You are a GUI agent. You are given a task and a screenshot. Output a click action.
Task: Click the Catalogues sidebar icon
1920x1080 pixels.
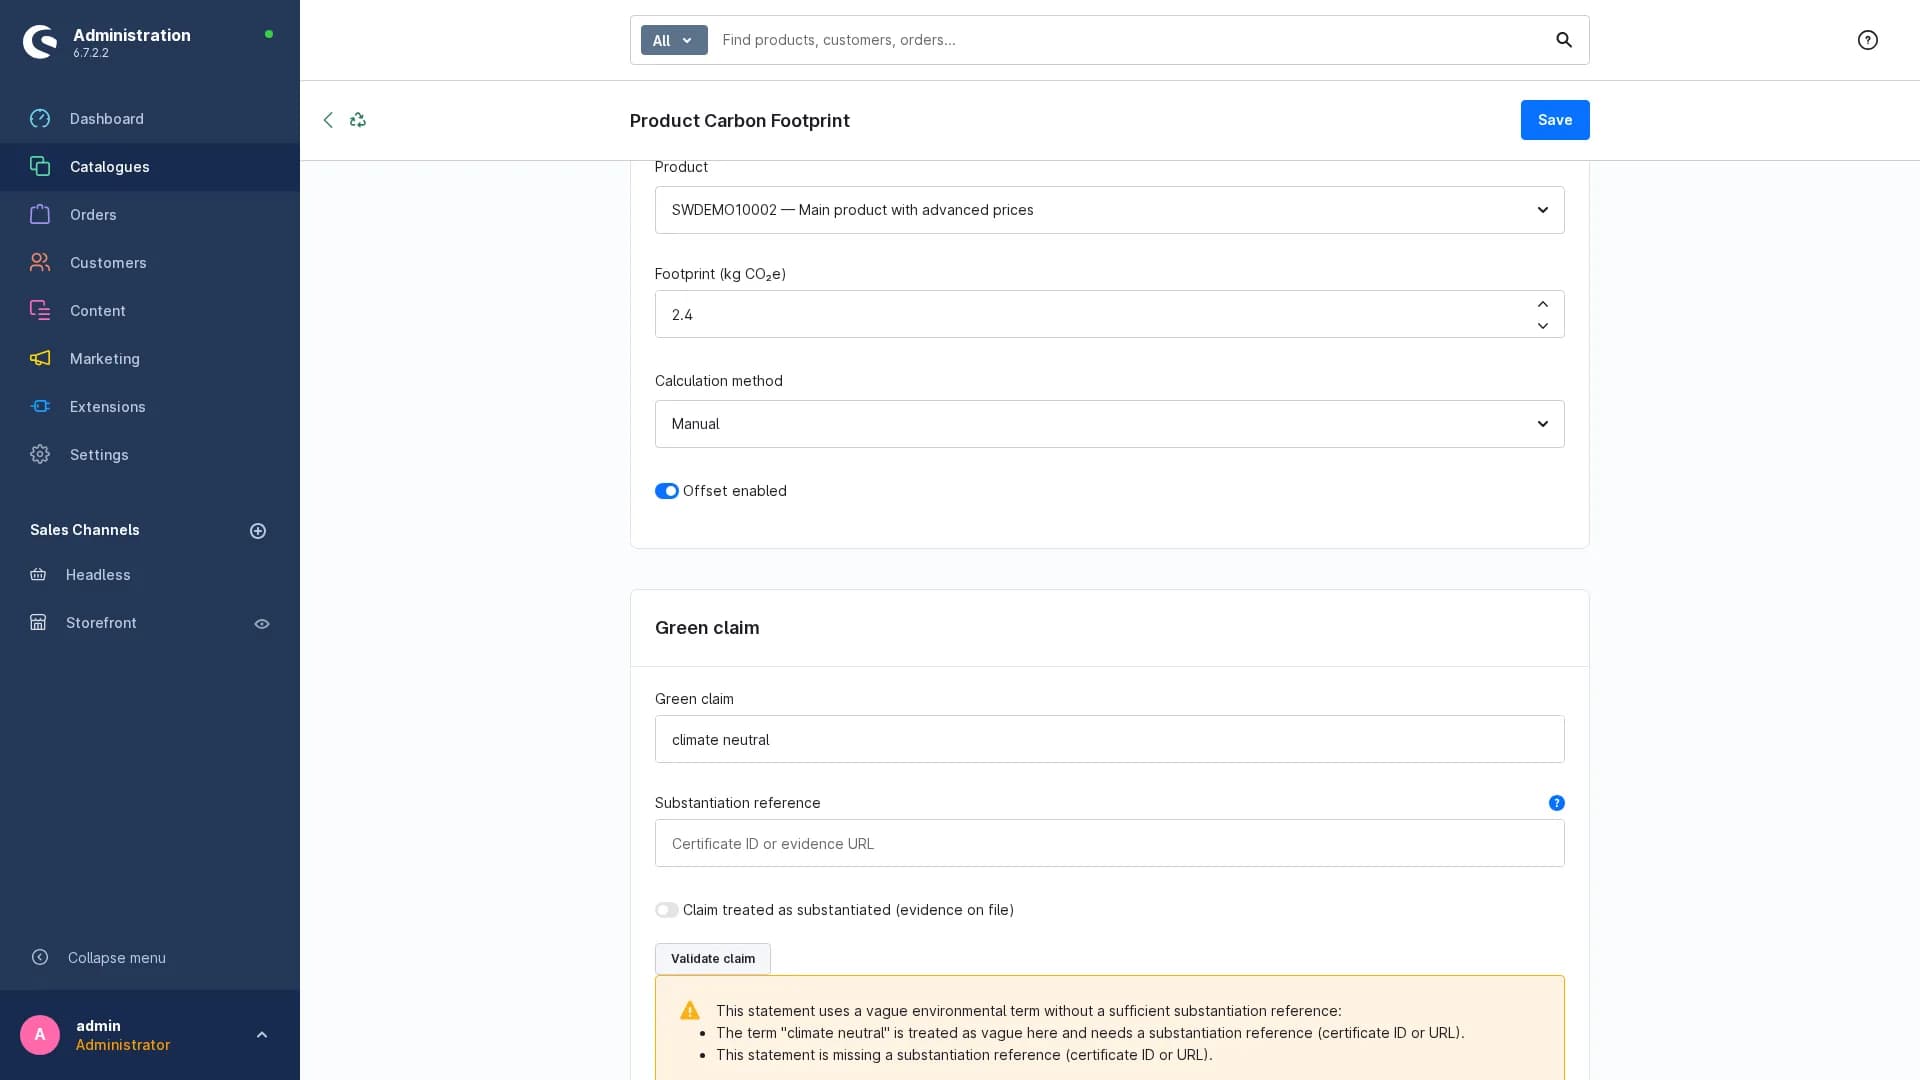pos(40,167)
